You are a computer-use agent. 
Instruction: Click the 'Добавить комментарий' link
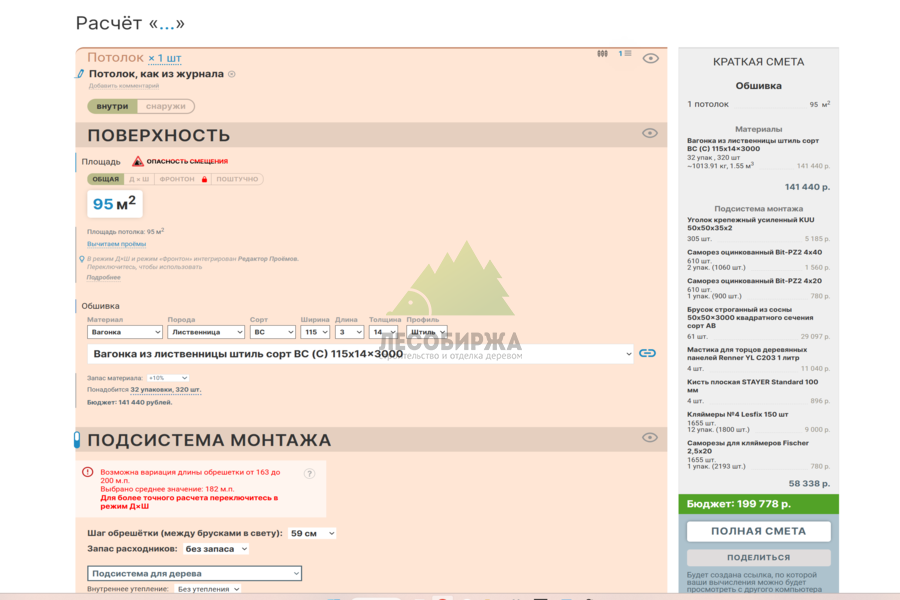[x=123, y=86]
